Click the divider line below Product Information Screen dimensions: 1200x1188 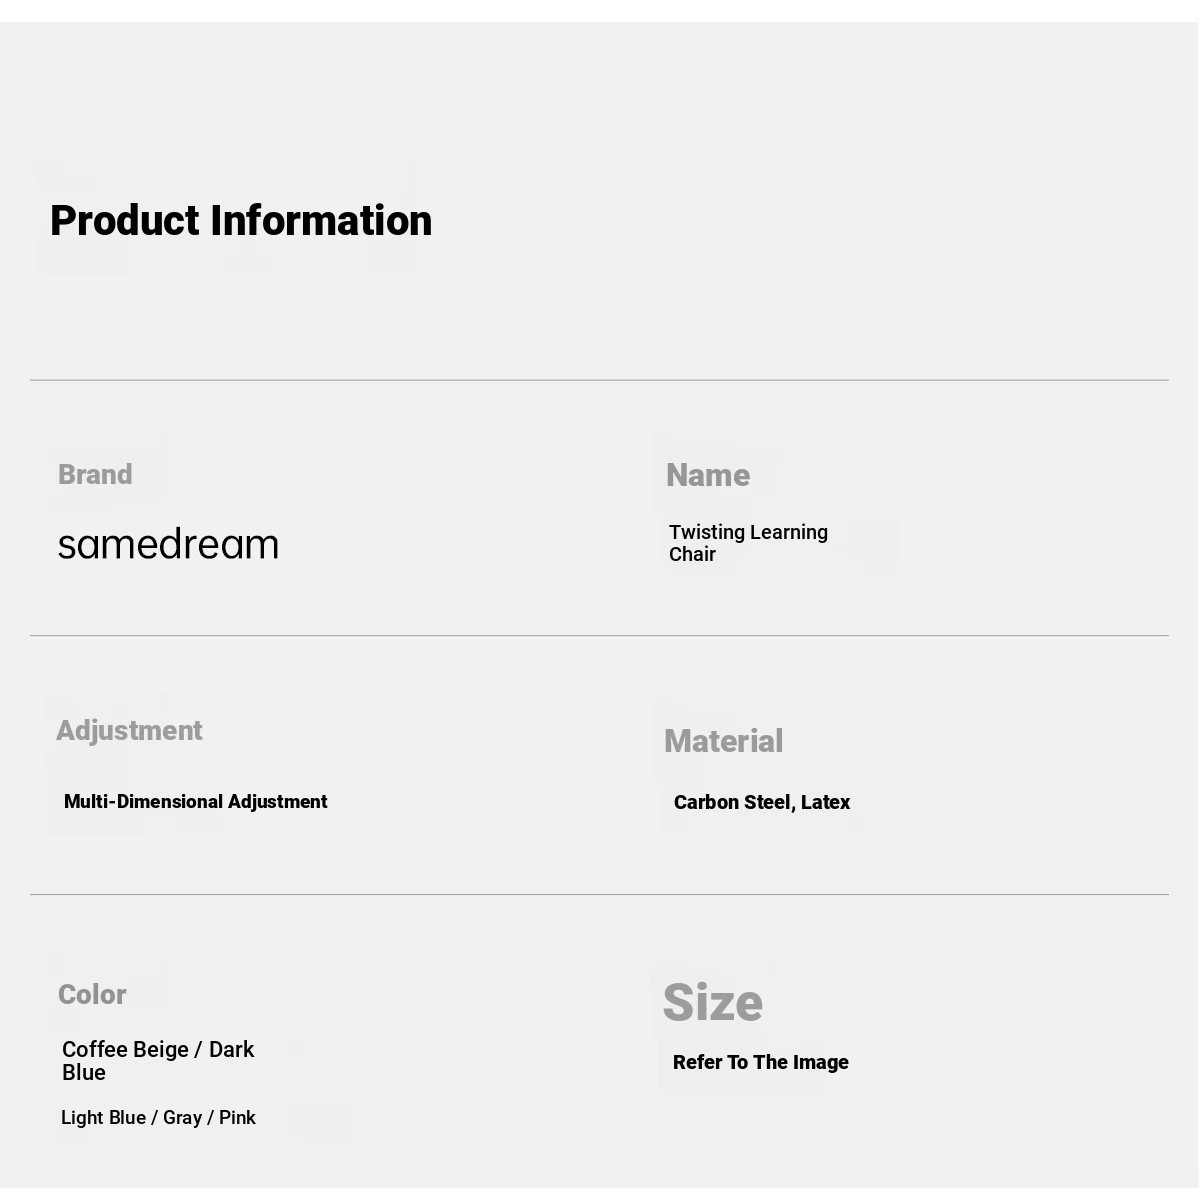click(599, 380)
